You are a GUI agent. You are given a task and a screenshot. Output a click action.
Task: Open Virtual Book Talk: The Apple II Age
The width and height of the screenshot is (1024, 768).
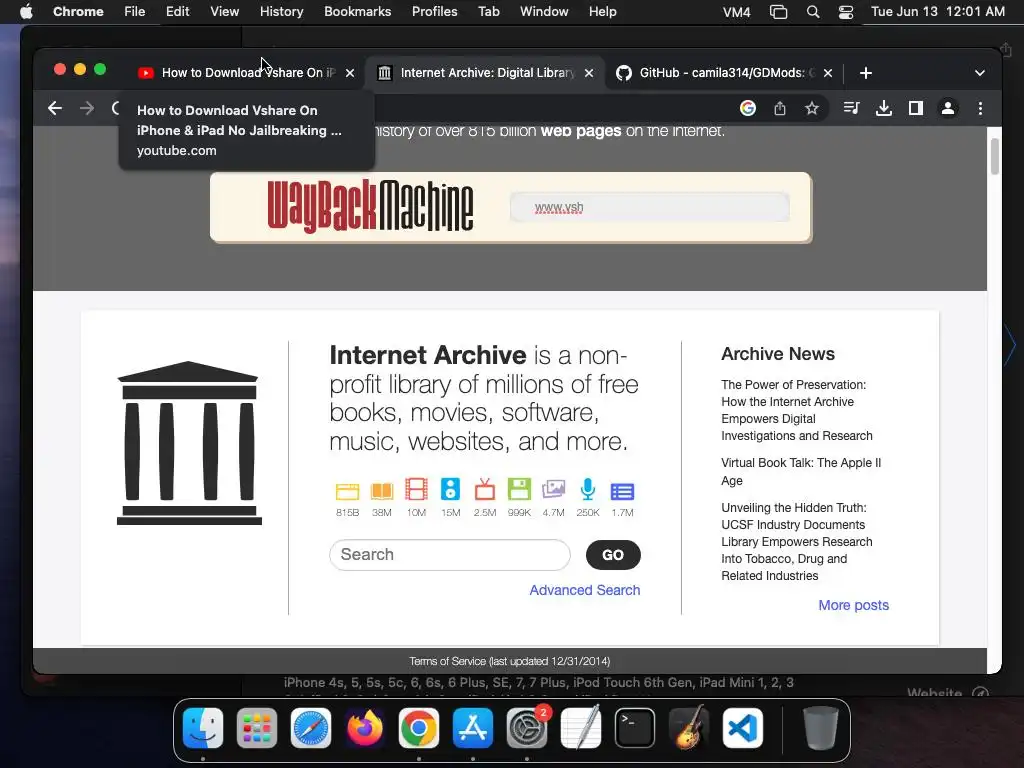801,472
